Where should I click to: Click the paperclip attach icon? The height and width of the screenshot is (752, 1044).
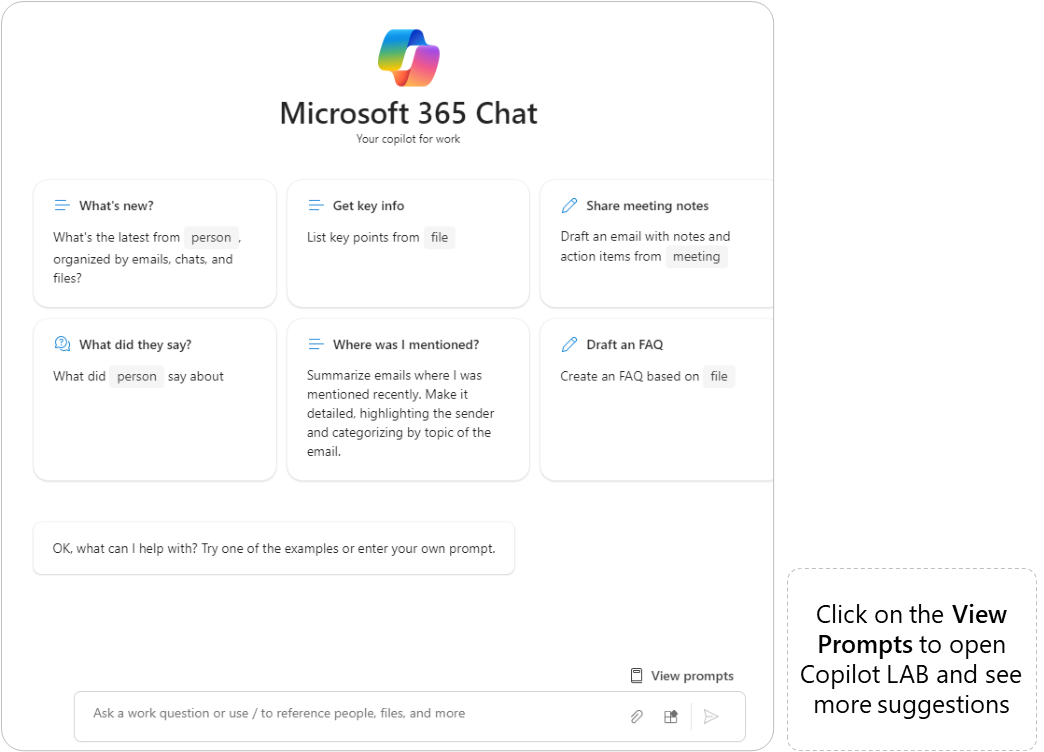(x=636, y=716)
